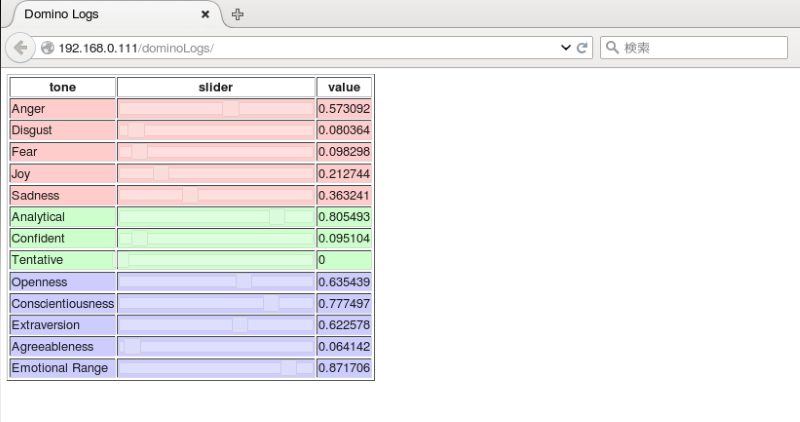Open a new tab with the plus icon
This screenshot has width=800, height=422.
pyautogui.click(x=237, y=14)
